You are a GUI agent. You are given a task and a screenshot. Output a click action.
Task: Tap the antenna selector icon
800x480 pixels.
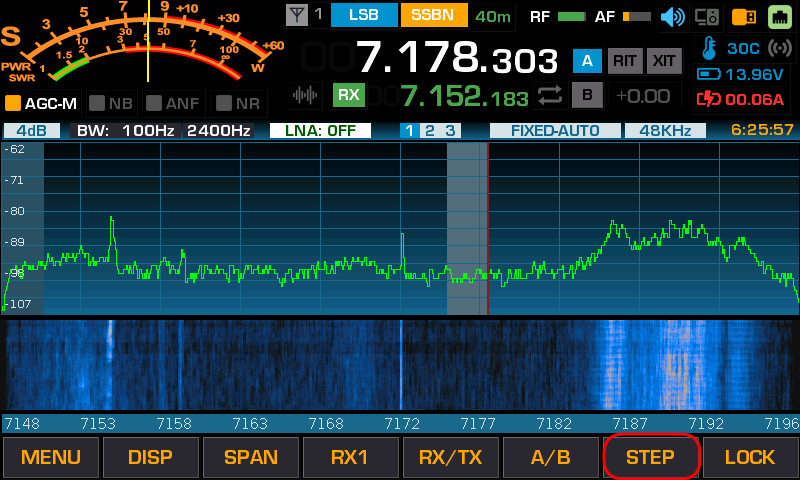tap(297, 15)
